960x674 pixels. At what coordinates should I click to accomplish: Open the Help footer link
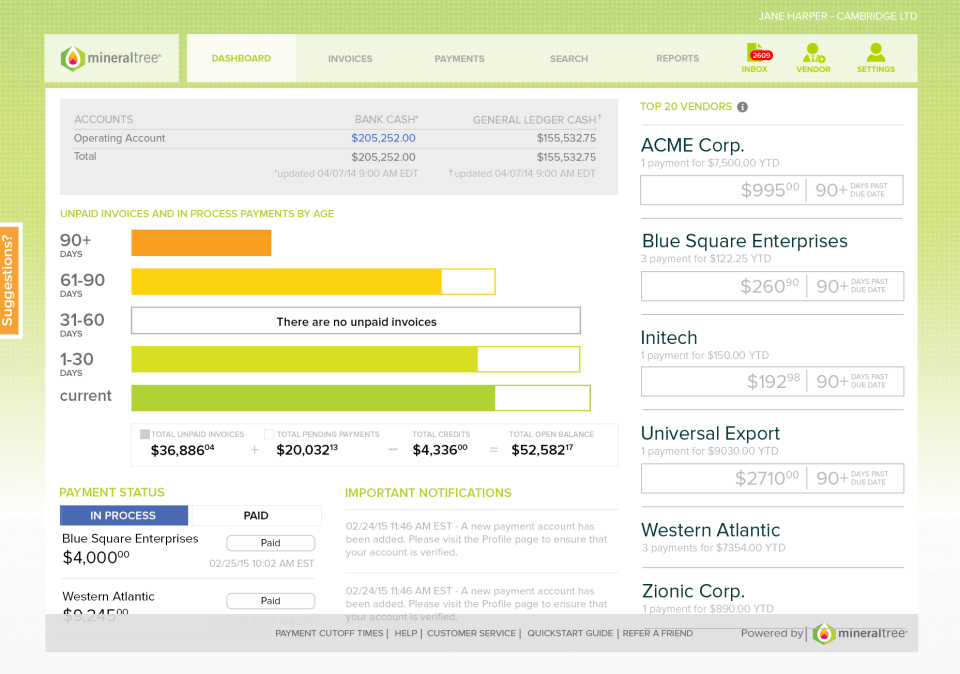tap(405, 634)
